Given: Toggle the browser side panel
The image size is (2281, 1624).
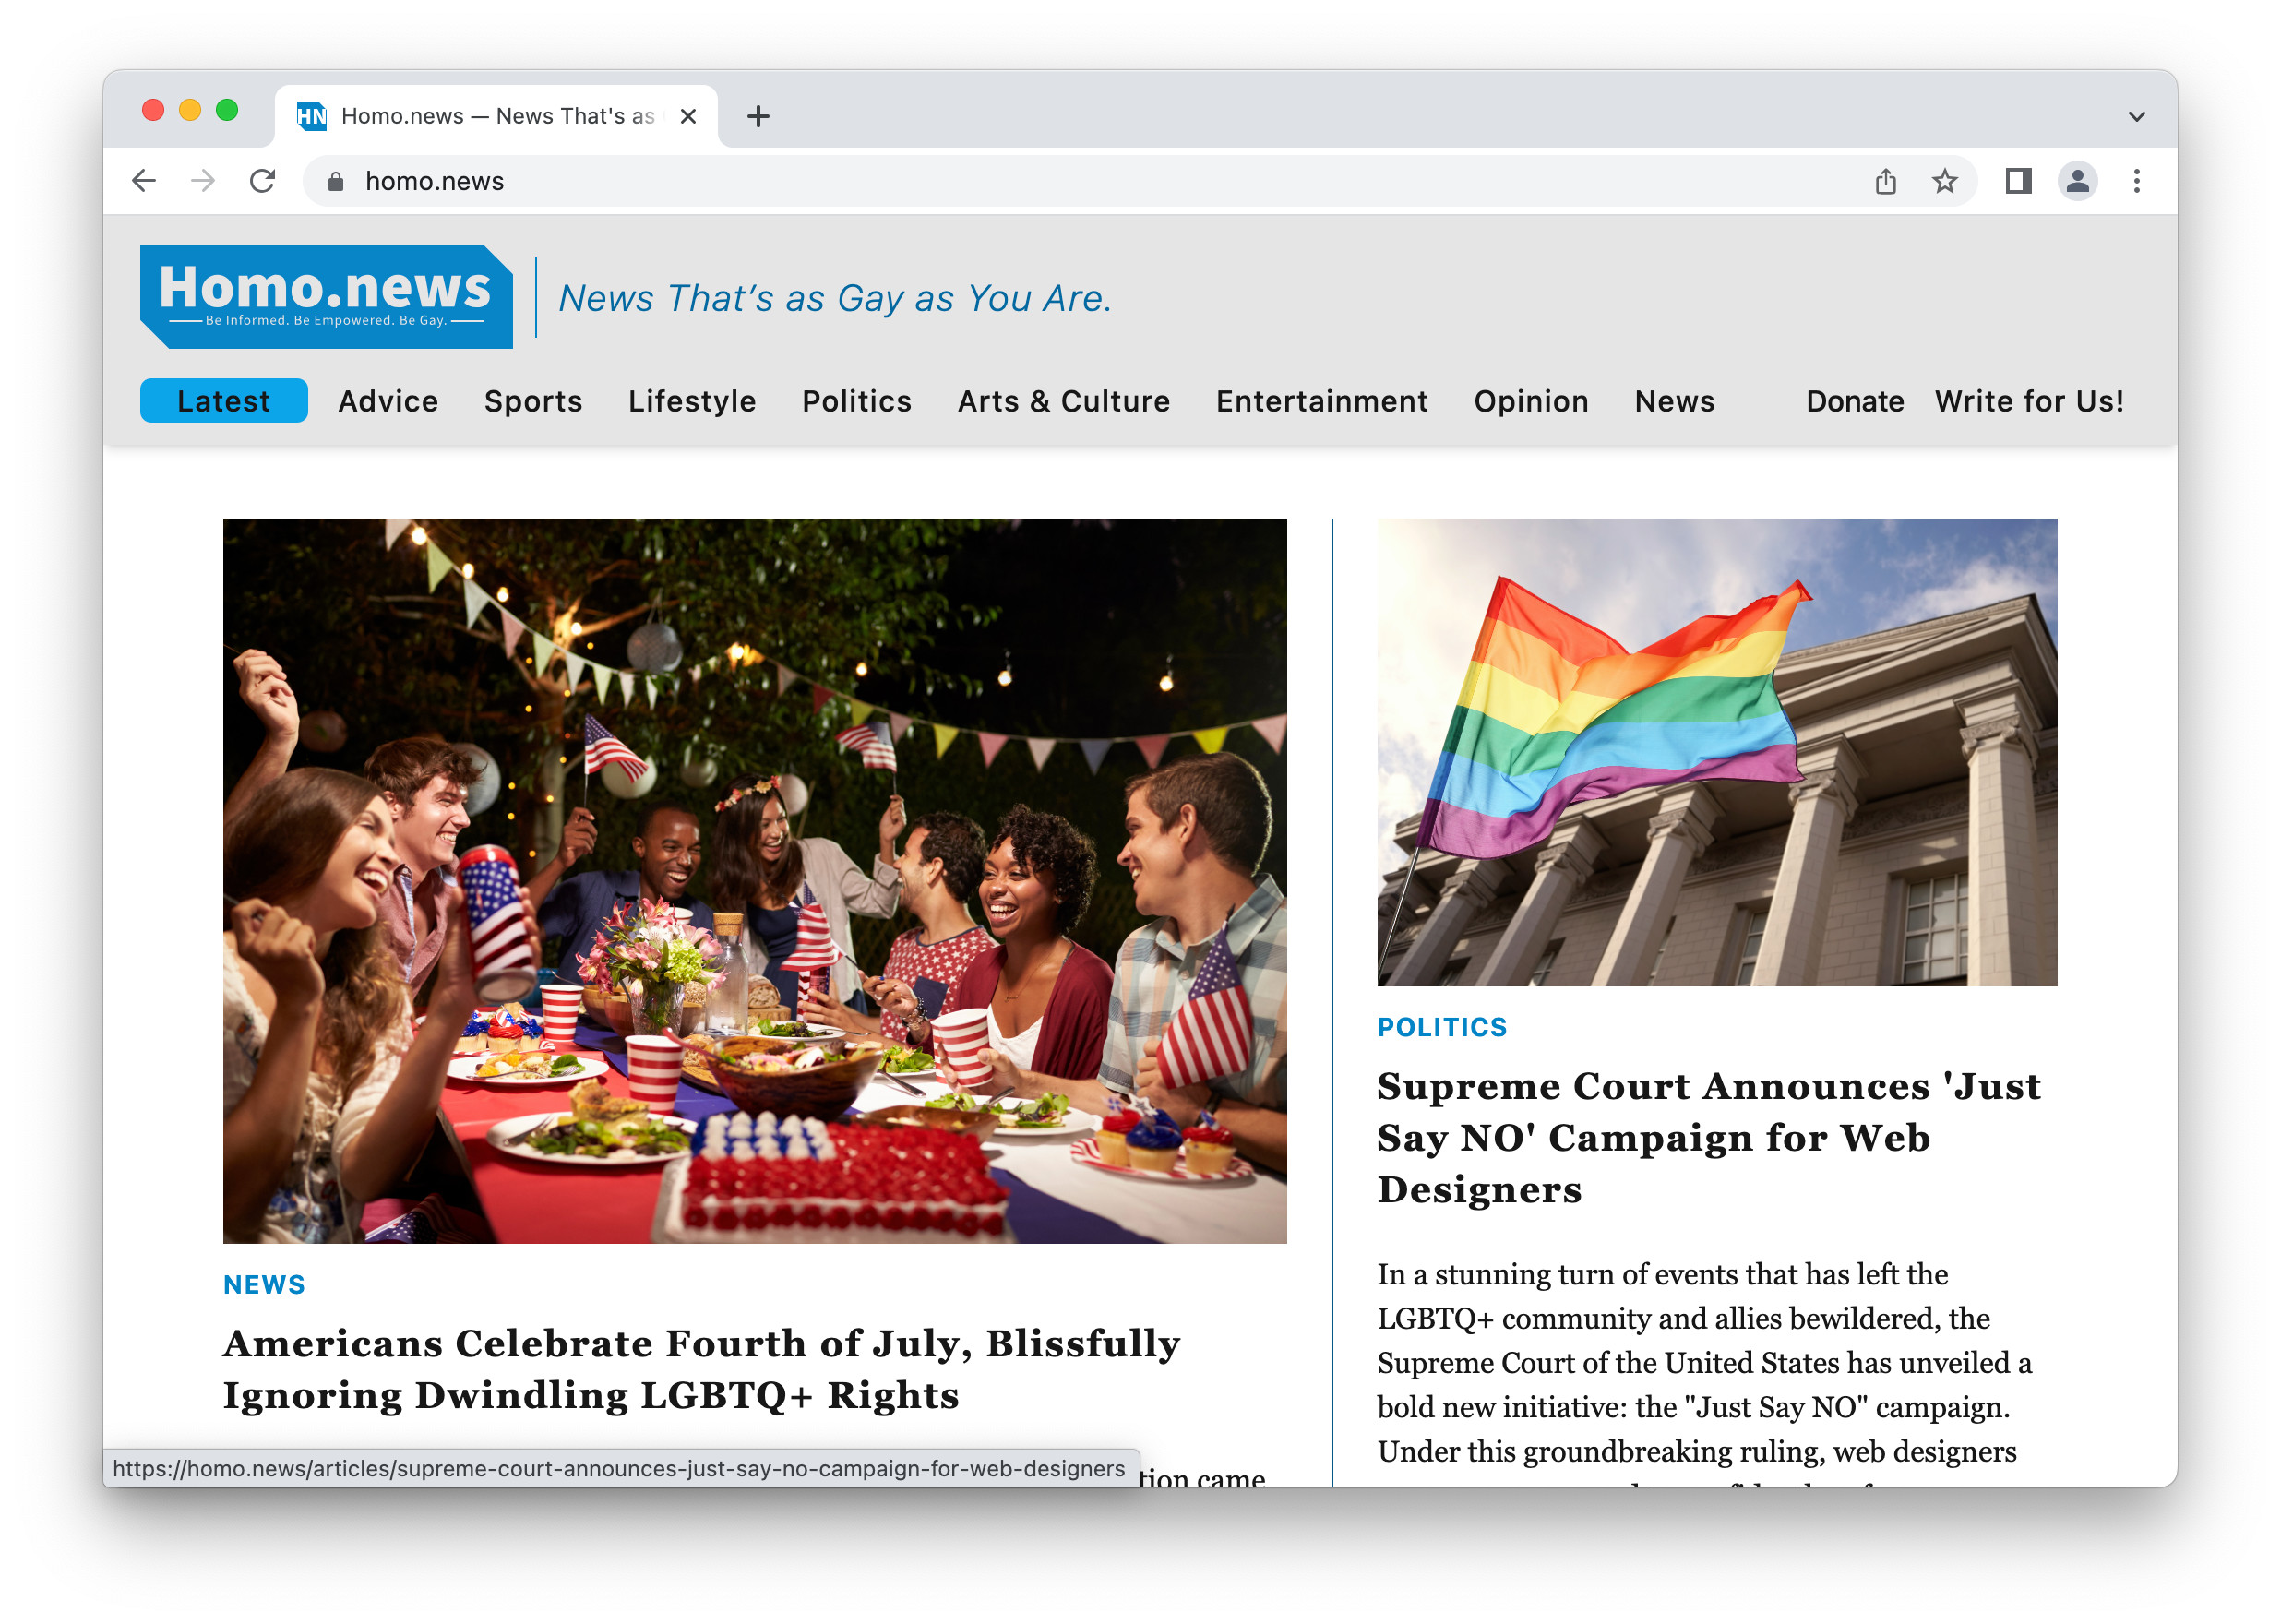Looking at the screenshot, I should 2017,181.
